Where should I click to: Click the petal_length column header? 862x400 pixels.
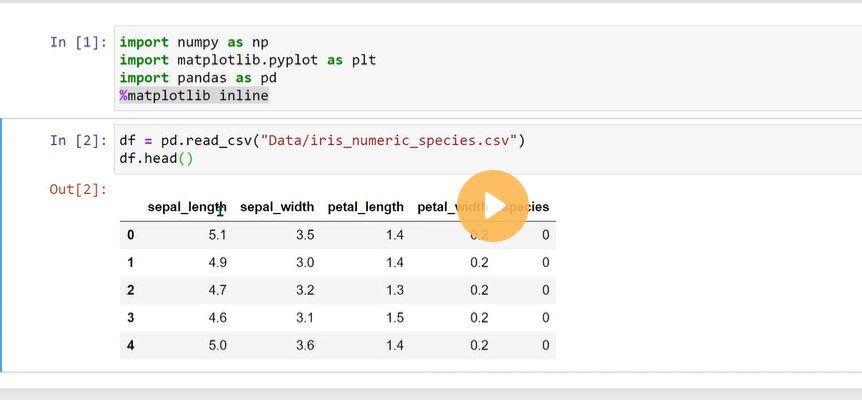(x=366, y=207)
